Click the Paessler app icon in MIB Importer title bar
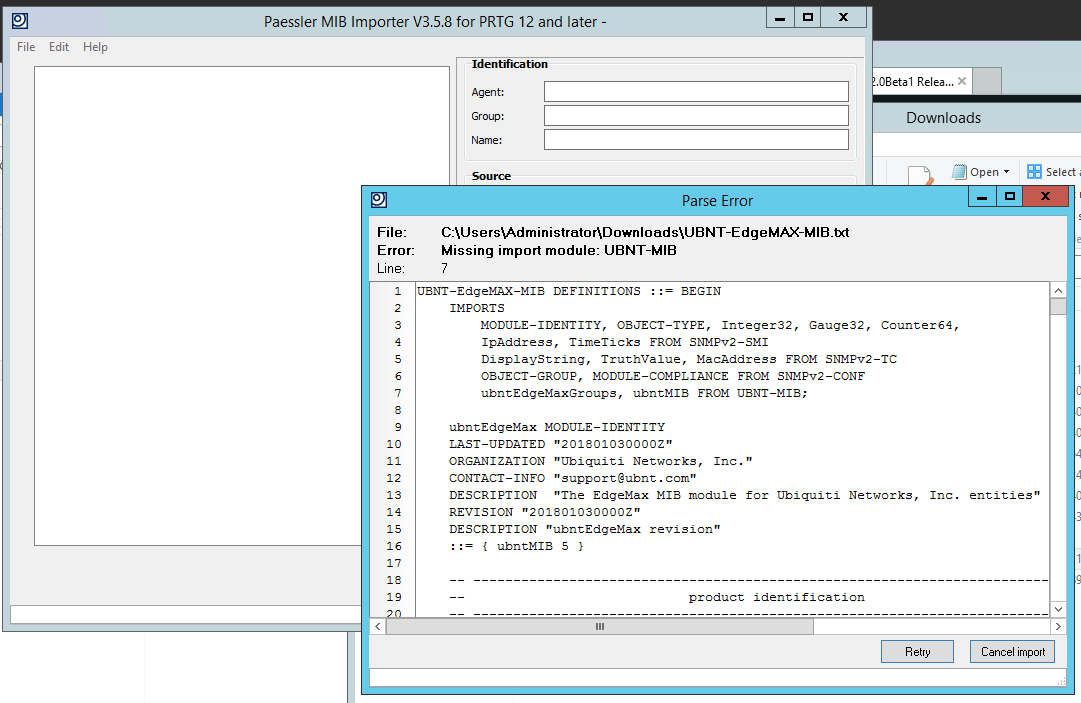 (20, 21)
